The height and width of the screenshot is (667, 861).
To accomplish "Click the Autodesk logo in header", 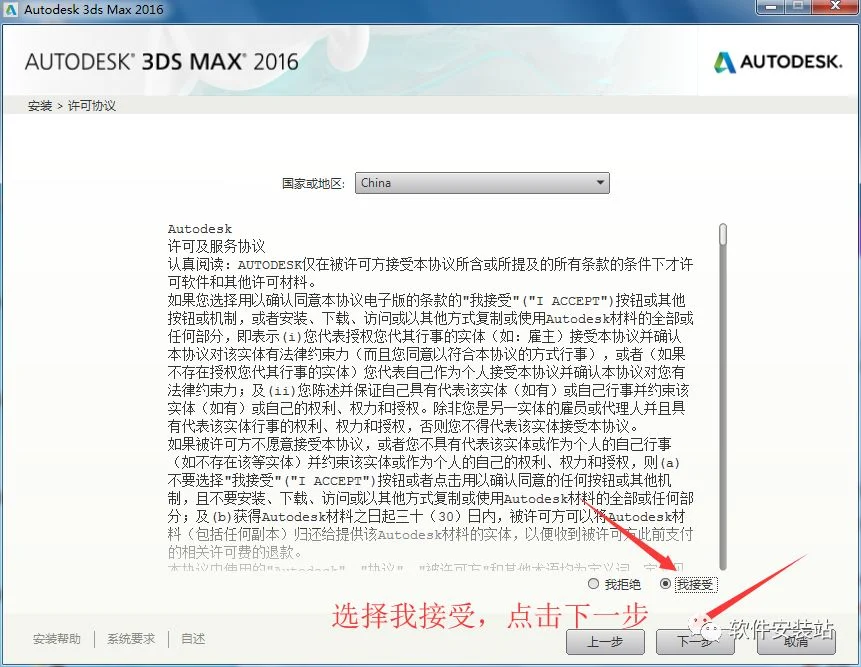I will [x=778, y=62].
